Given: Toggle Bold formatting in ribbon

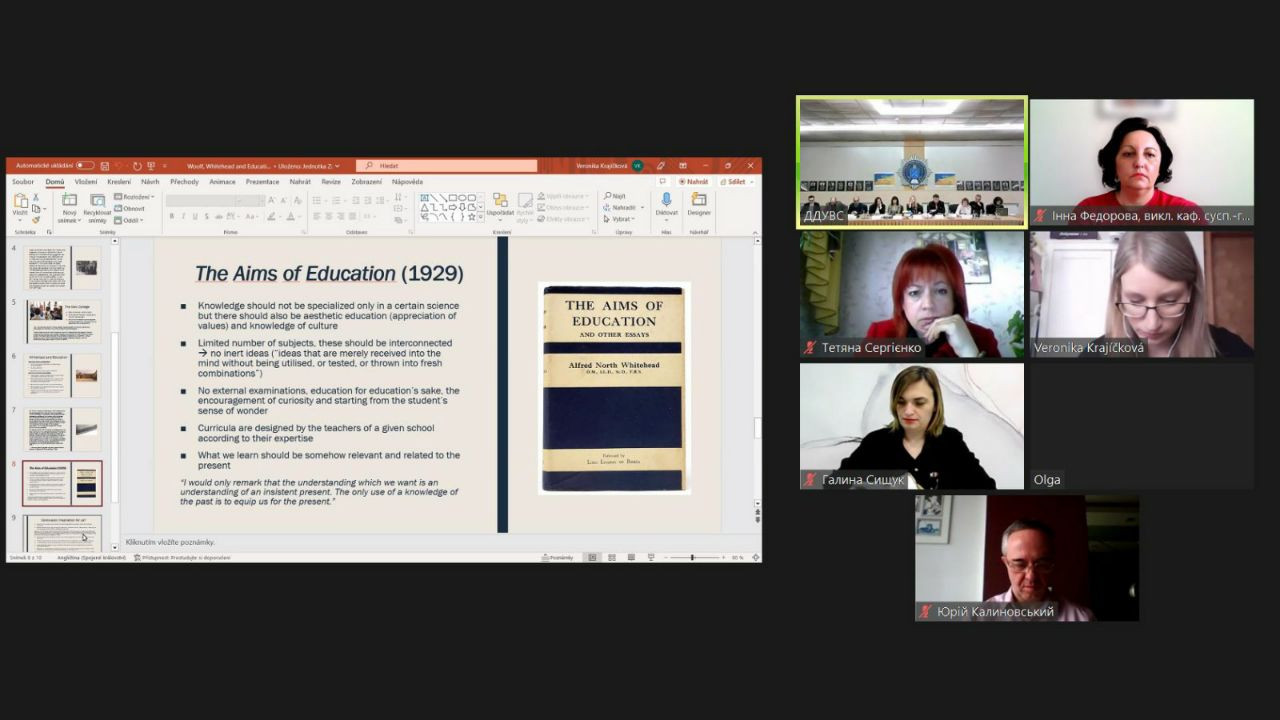Looking at the screenshot, I should pos(172,216).
